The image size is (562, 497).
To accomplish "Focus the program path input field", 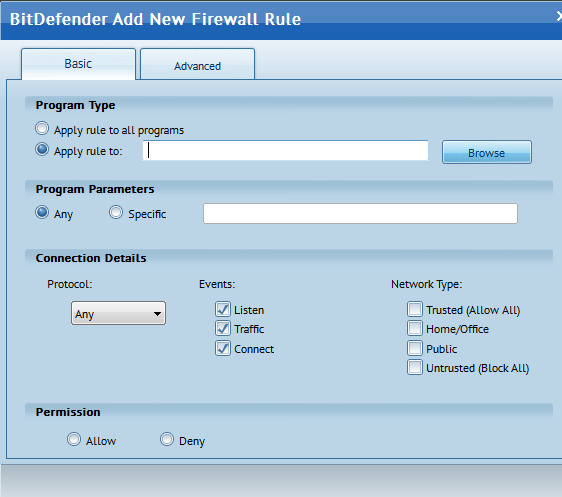I will [285, 150].
